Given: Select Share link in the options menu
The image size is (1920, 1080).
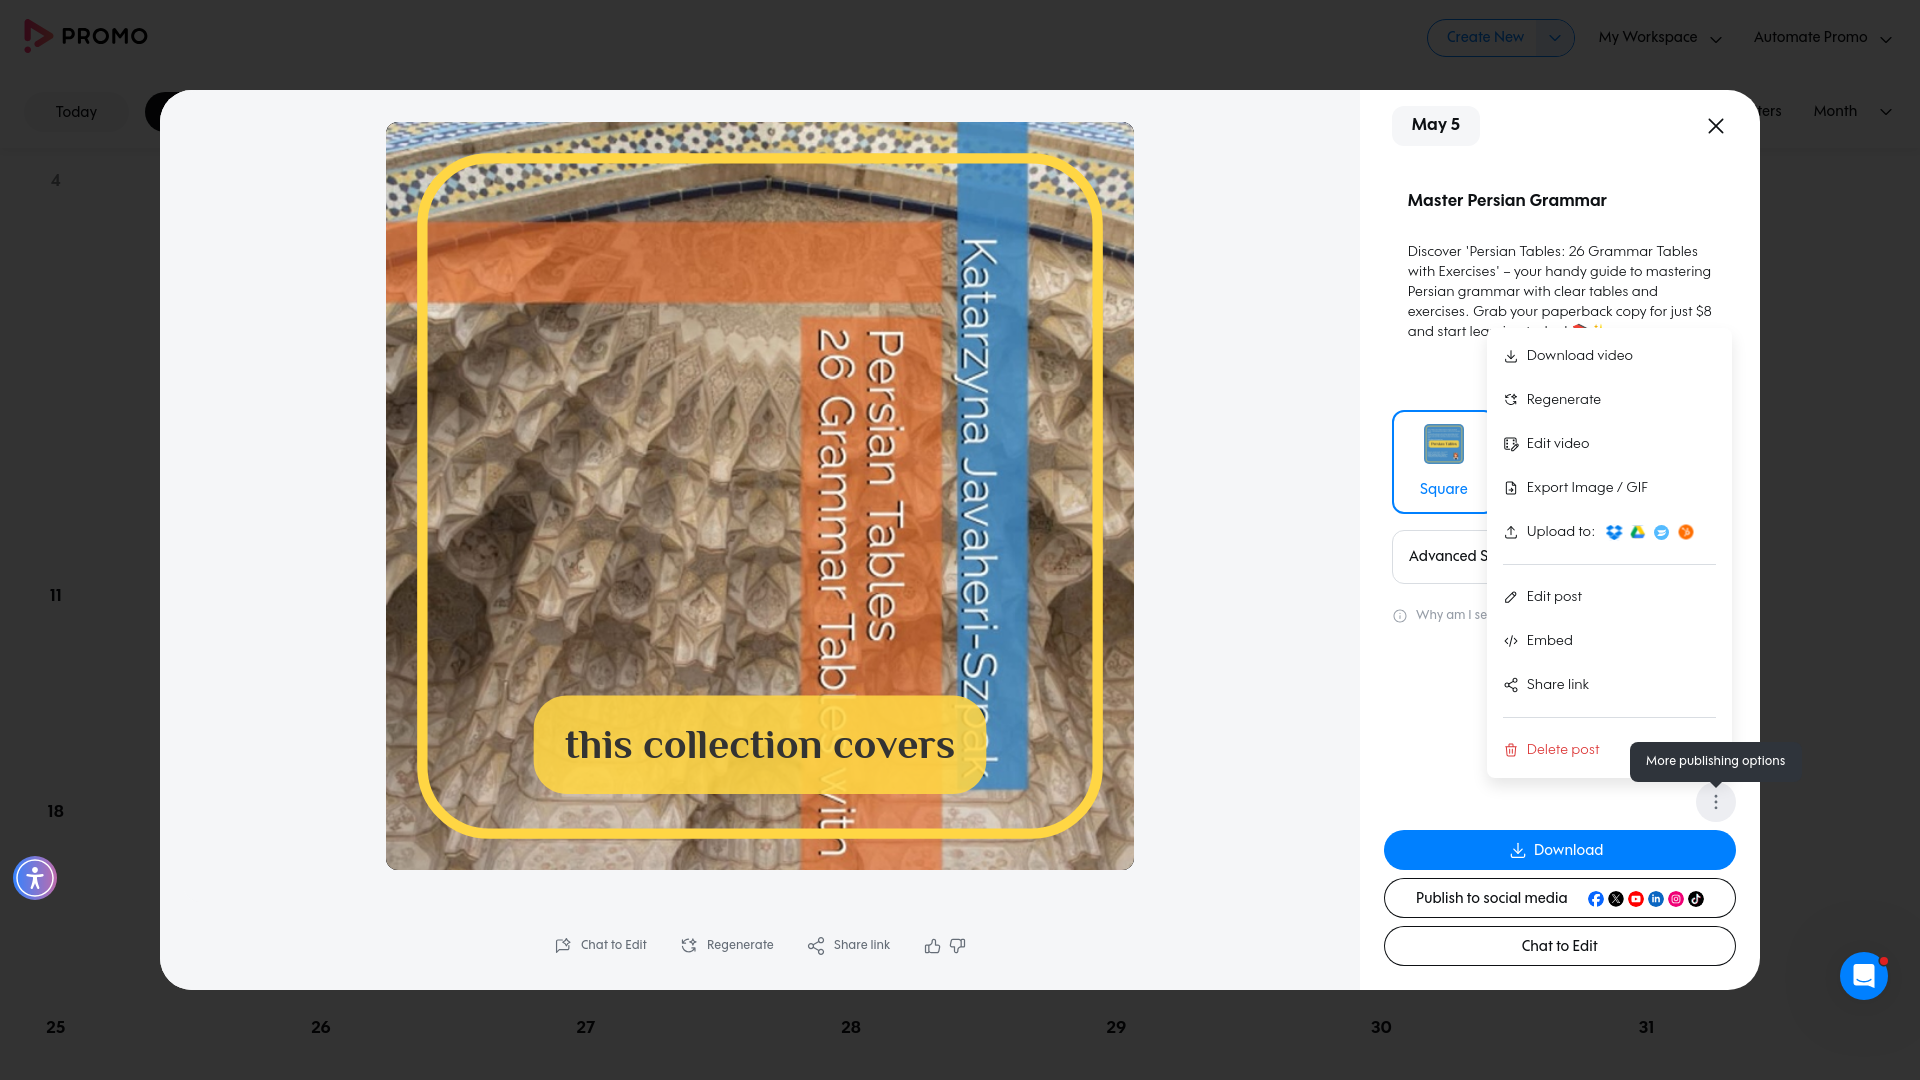Looking at the screenshot, I should pyautogui.click(x=1609, y=685).
